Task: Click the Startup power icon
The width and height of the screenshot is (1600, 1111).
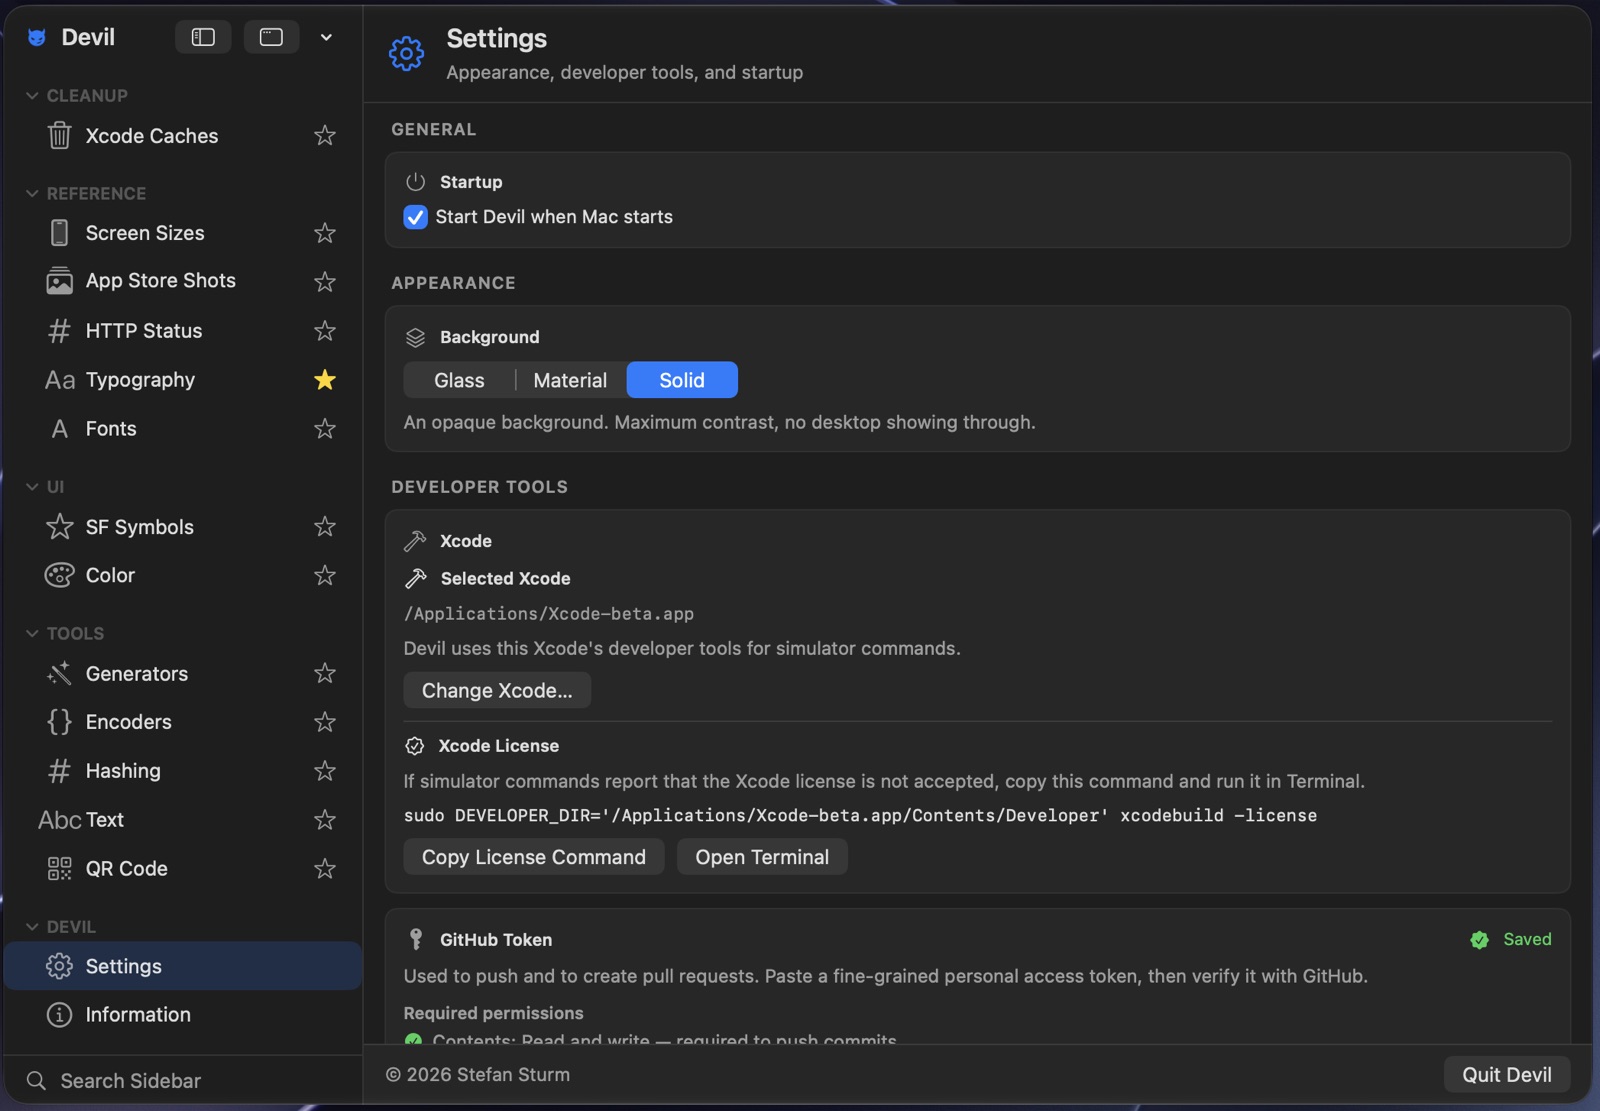Action: click(415, 182)
